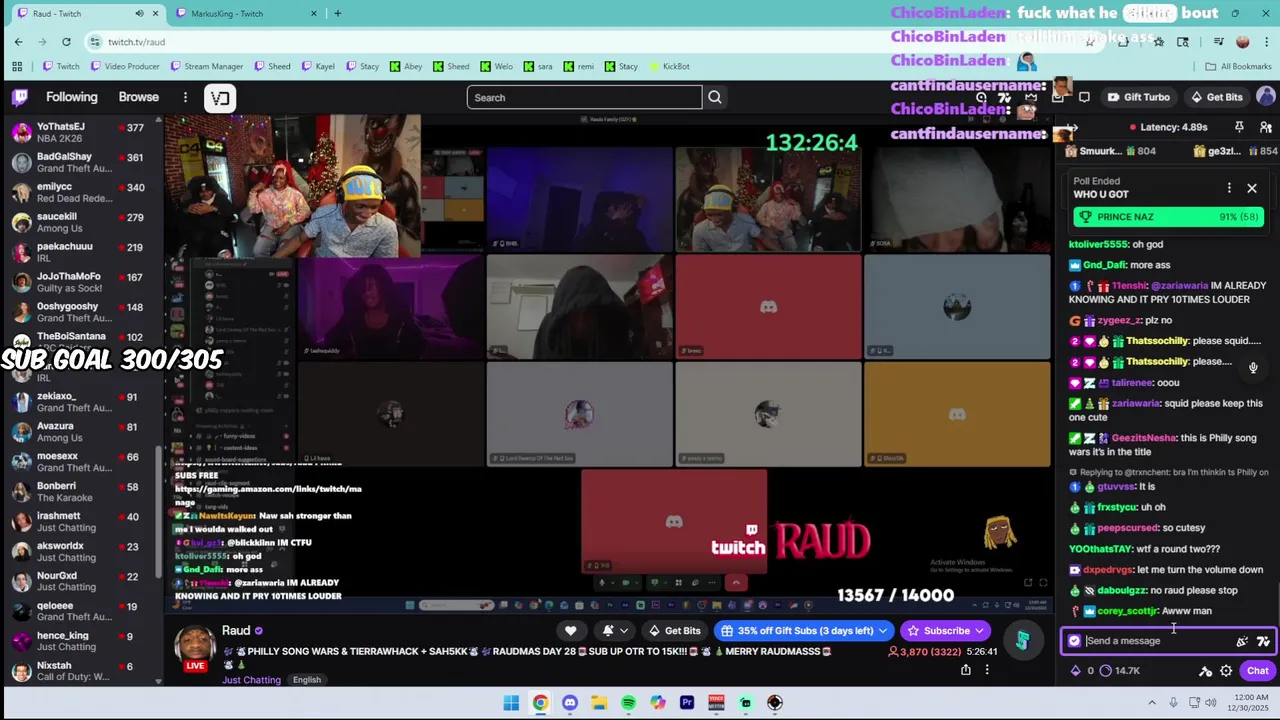This screenshot has width=1280, height=720.
Task: Open File Explorer from the taskbar
Action: tap(599, 703)
